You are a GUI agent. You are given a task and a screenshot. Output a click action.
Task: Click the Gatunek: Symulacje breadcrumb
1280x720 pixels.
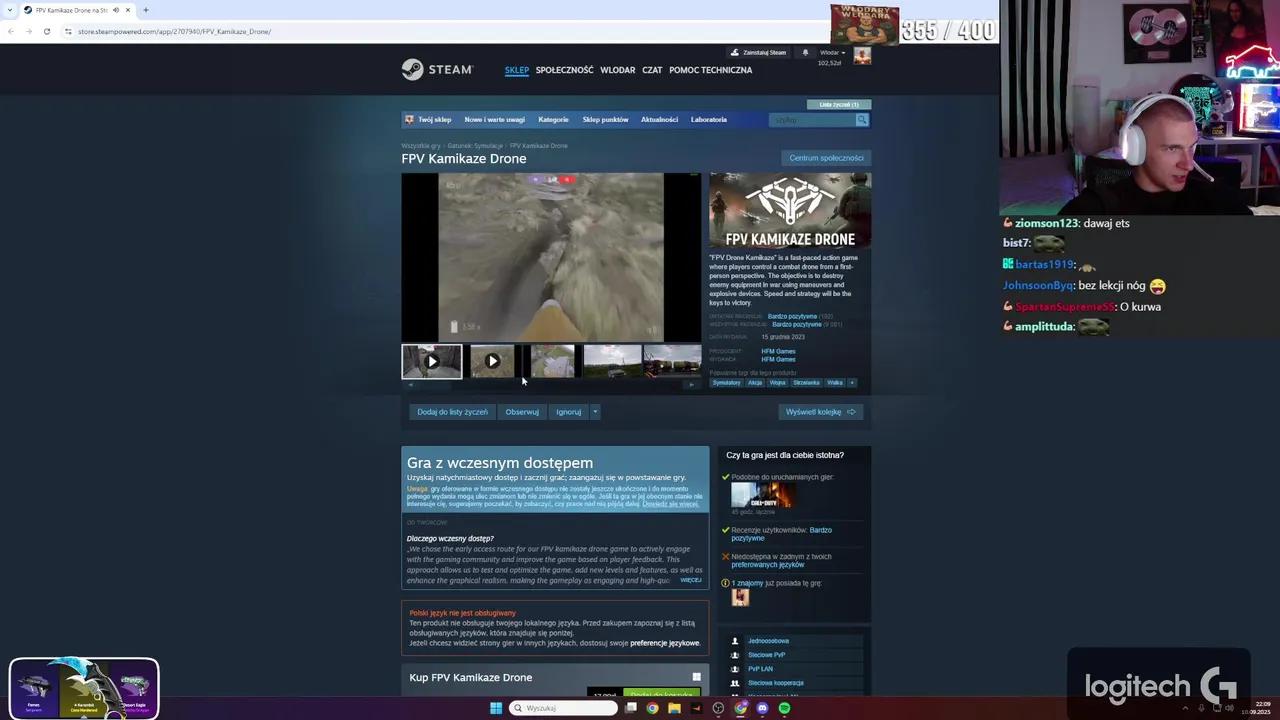[x=475, y=146]
